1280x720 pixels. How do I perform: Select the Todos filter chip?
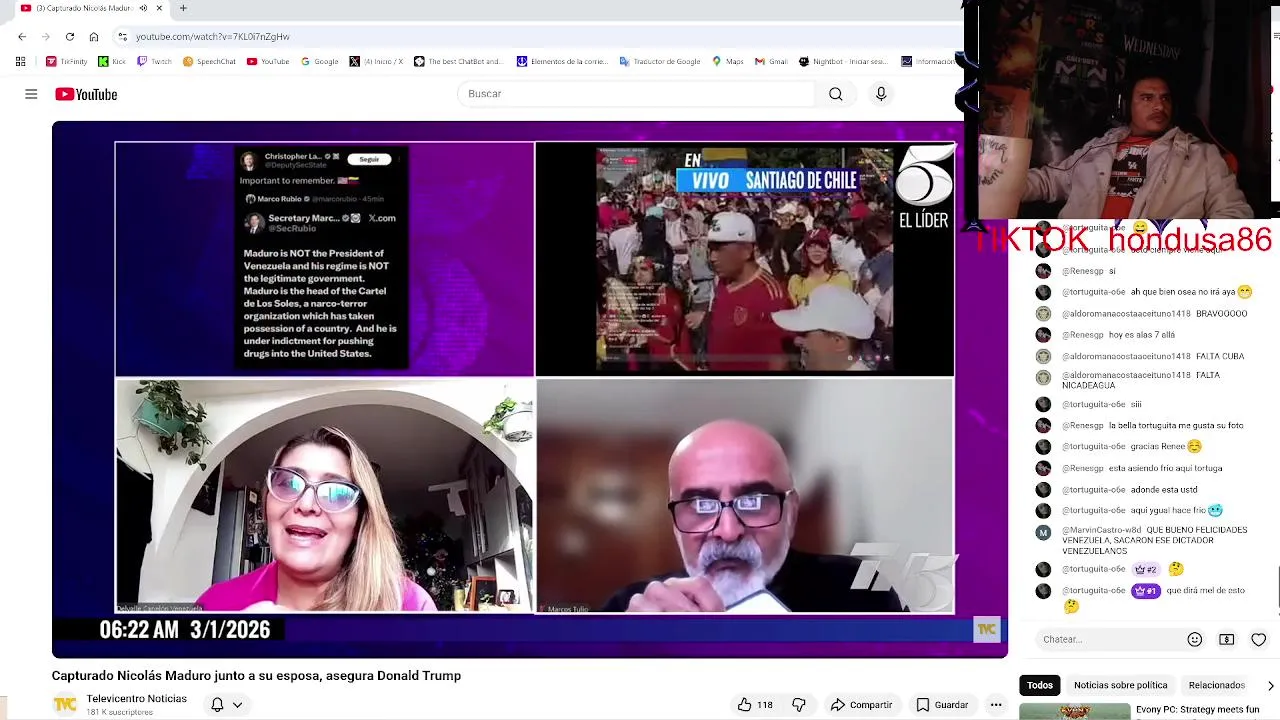tap(1040, 685)
